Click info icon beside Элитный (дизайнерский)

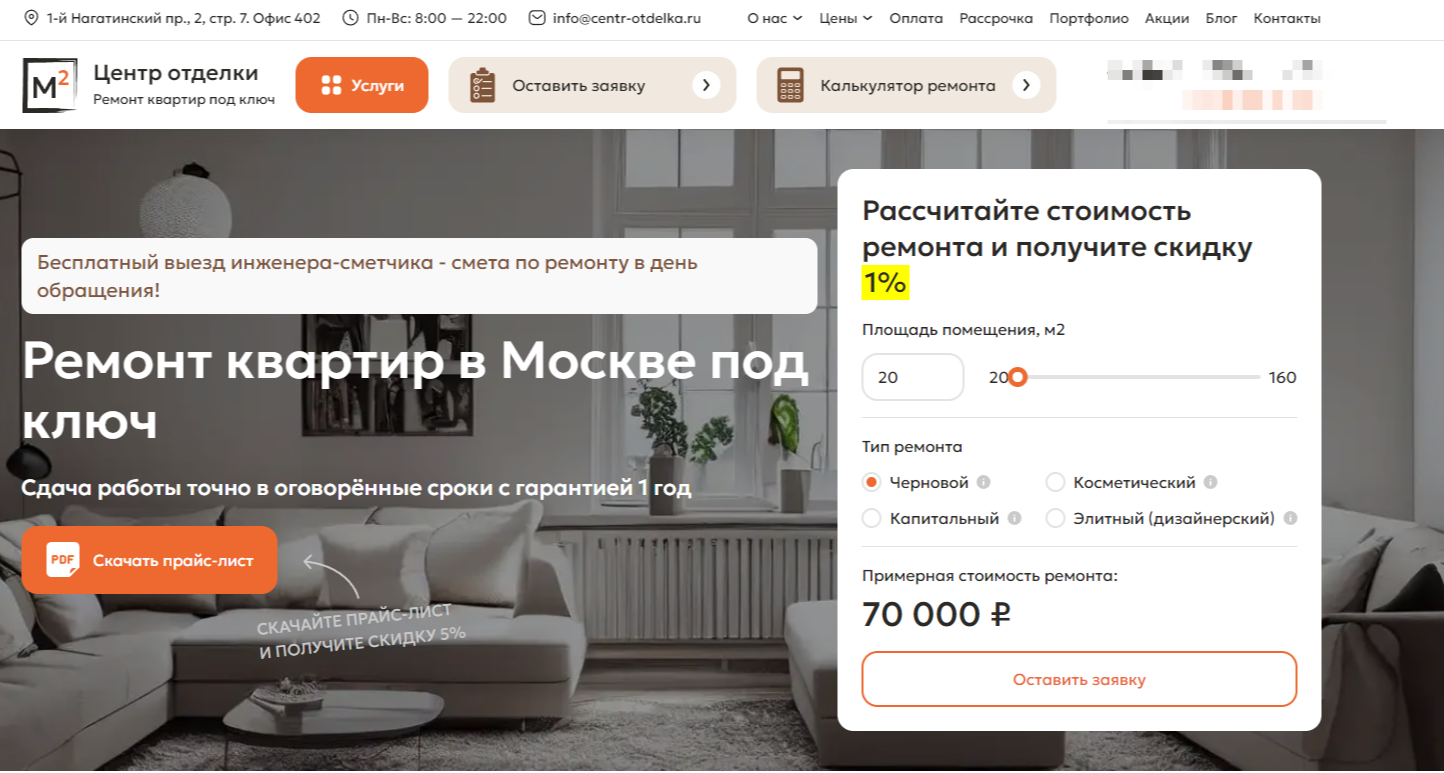coord(1290,519)
